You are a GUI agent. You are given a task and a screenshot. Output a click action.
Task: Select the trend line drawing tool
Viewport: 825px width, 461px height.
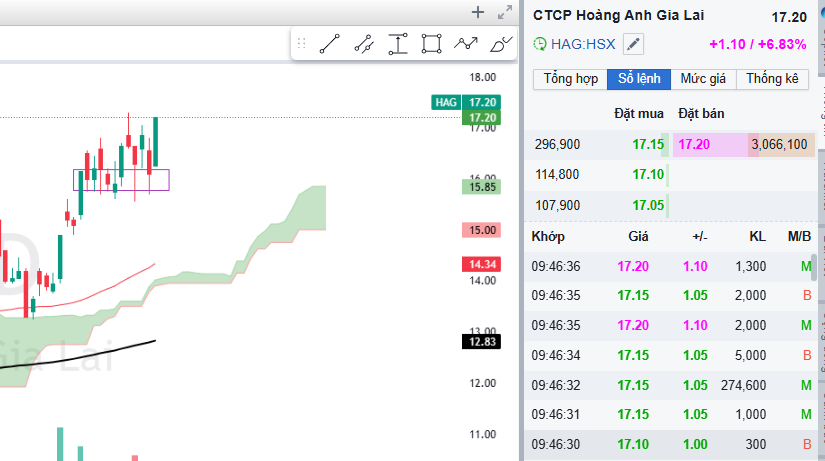click(x=331, y=44)
